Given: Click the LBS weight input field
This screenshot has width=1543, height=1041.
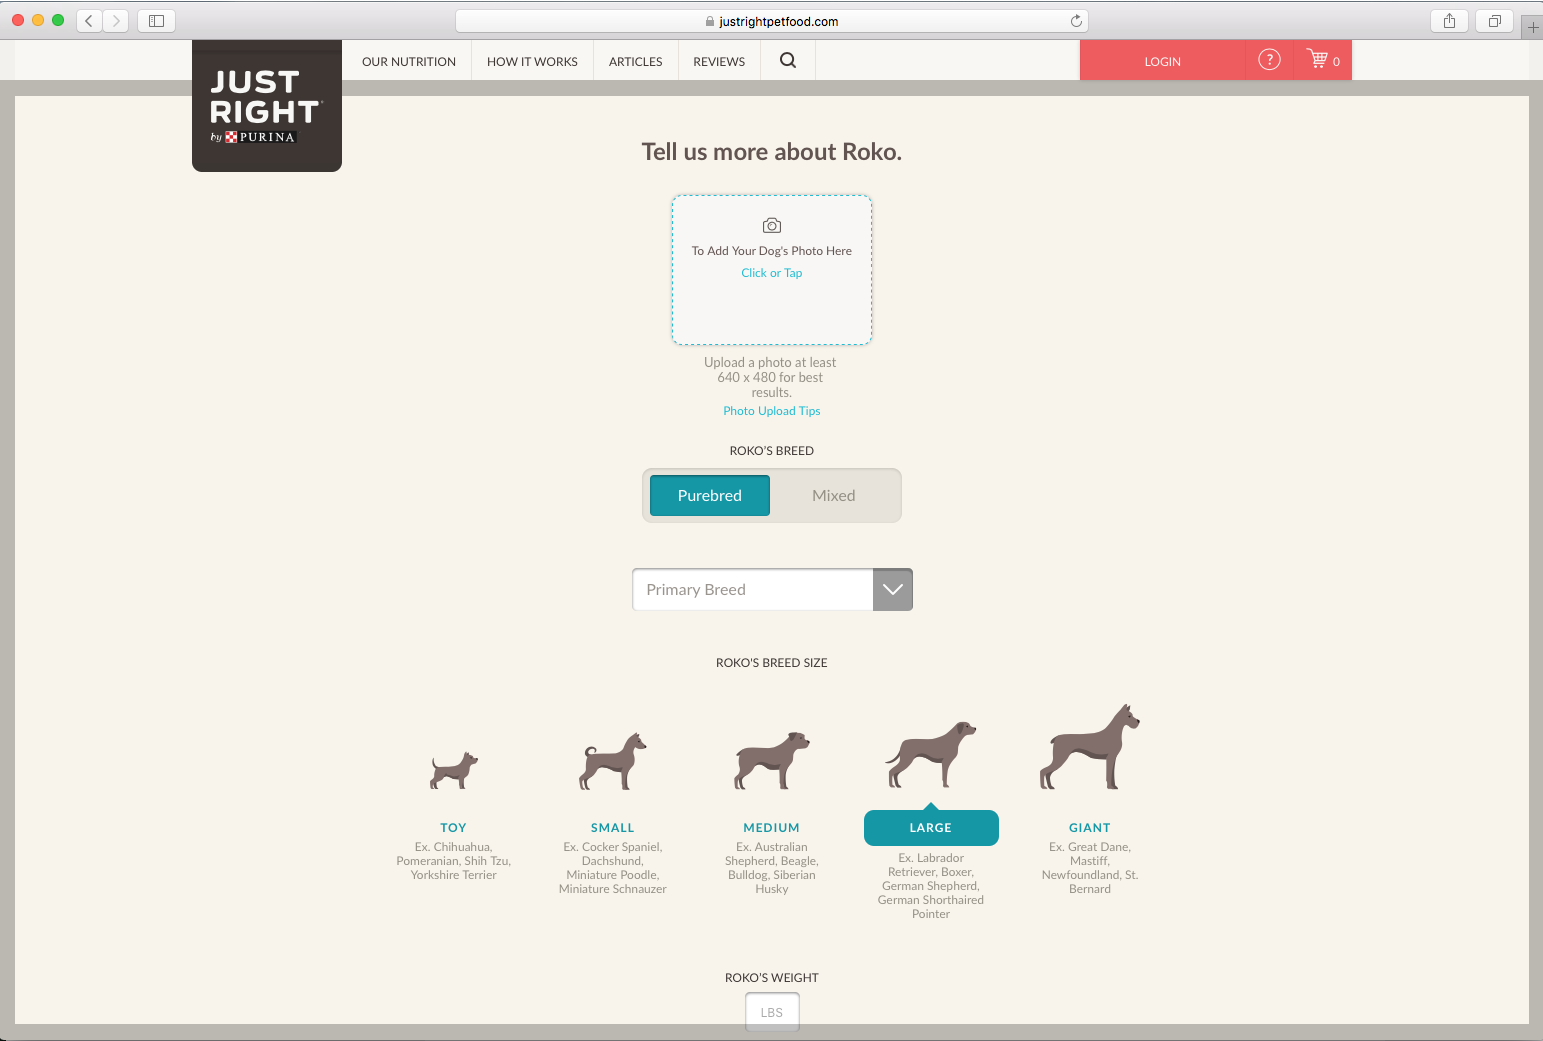Looking at the screenshot, I should [772, 1012].
